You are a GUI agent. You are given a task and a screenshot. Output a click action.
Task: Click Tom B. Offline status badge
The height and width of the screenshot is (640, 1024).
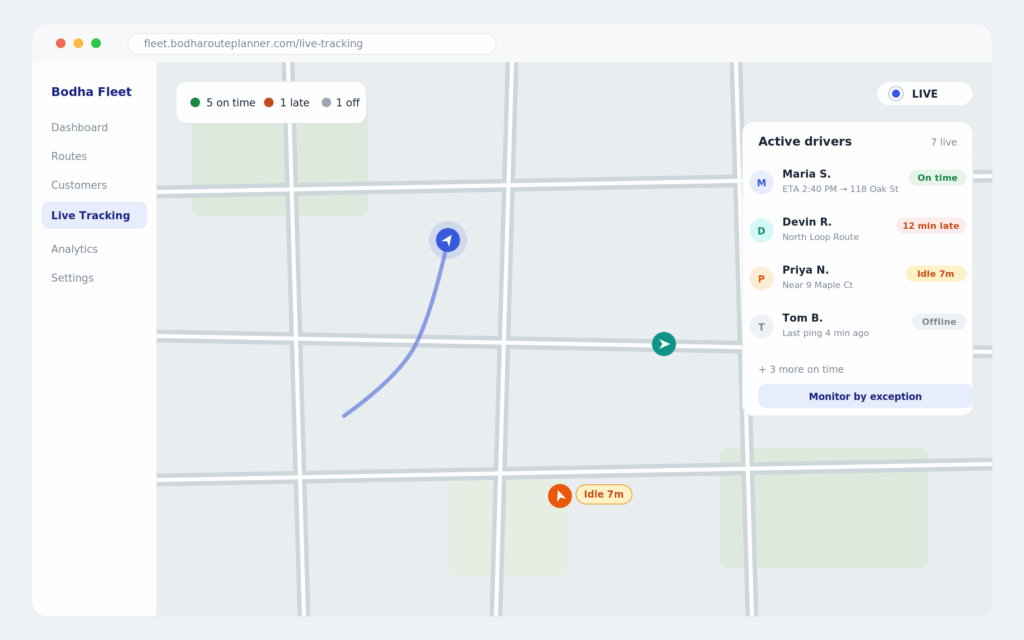(938, 322)
